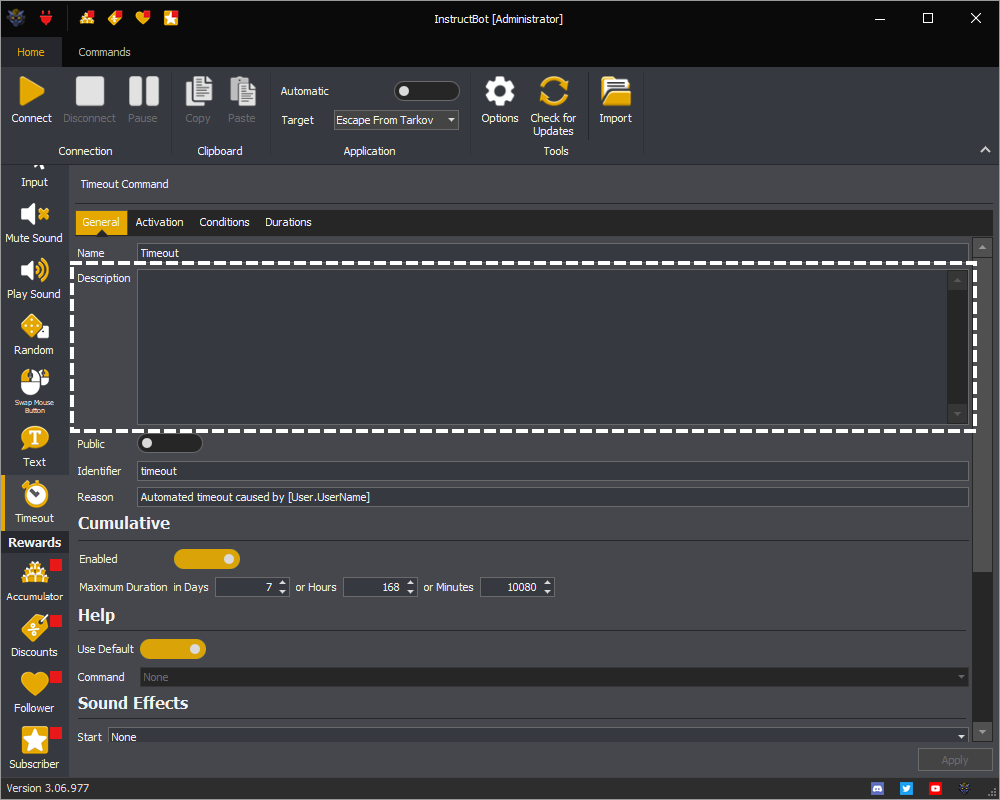
Task: Decrease the Hours value
Action: (x=411, y=591)
